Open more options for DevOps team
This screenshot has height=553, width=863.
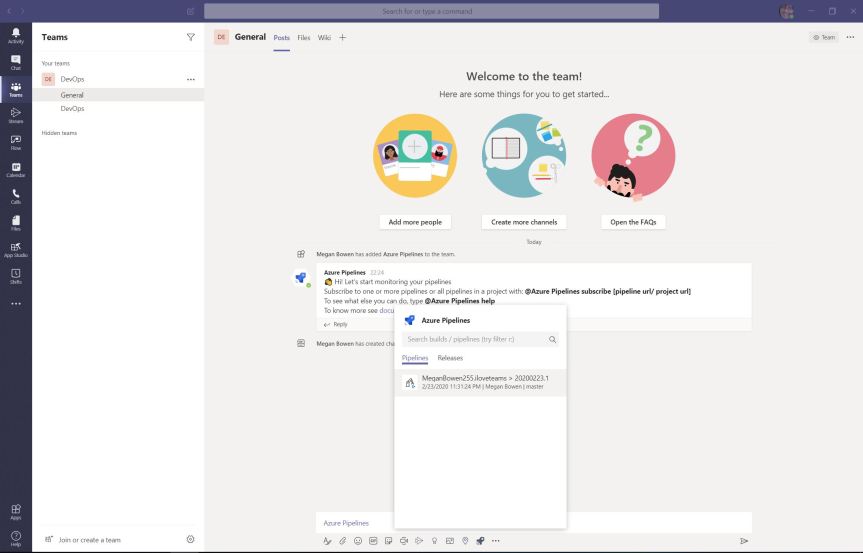click(191, 79)
